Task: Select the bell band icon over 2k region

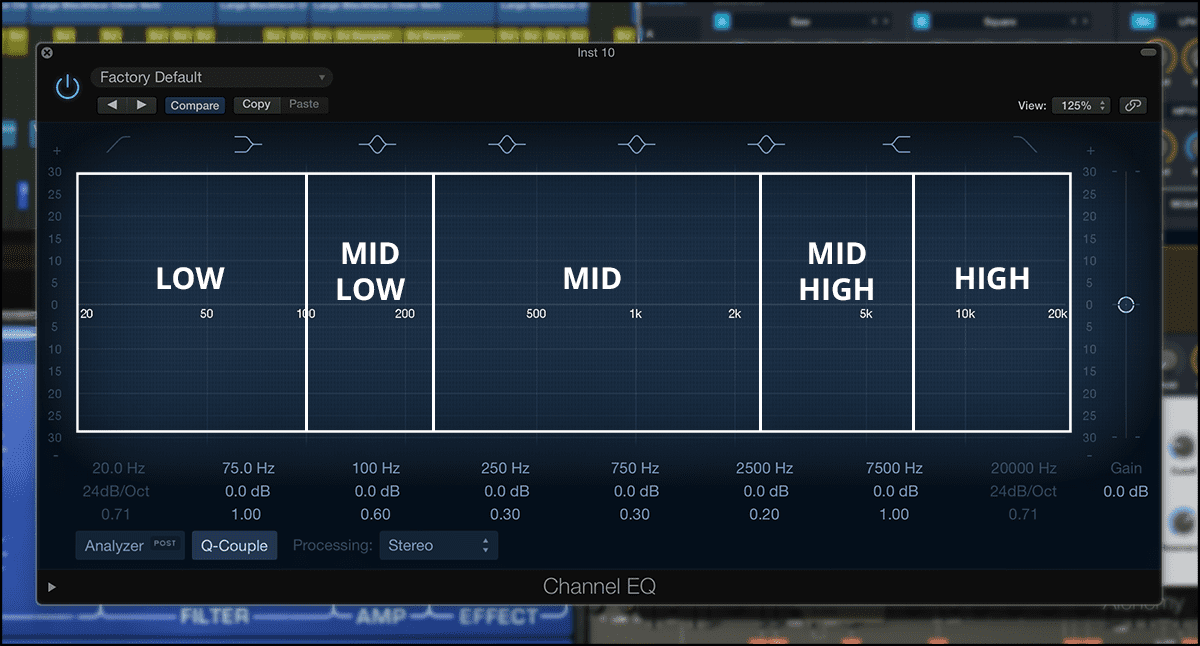Action: pos(637,144)
